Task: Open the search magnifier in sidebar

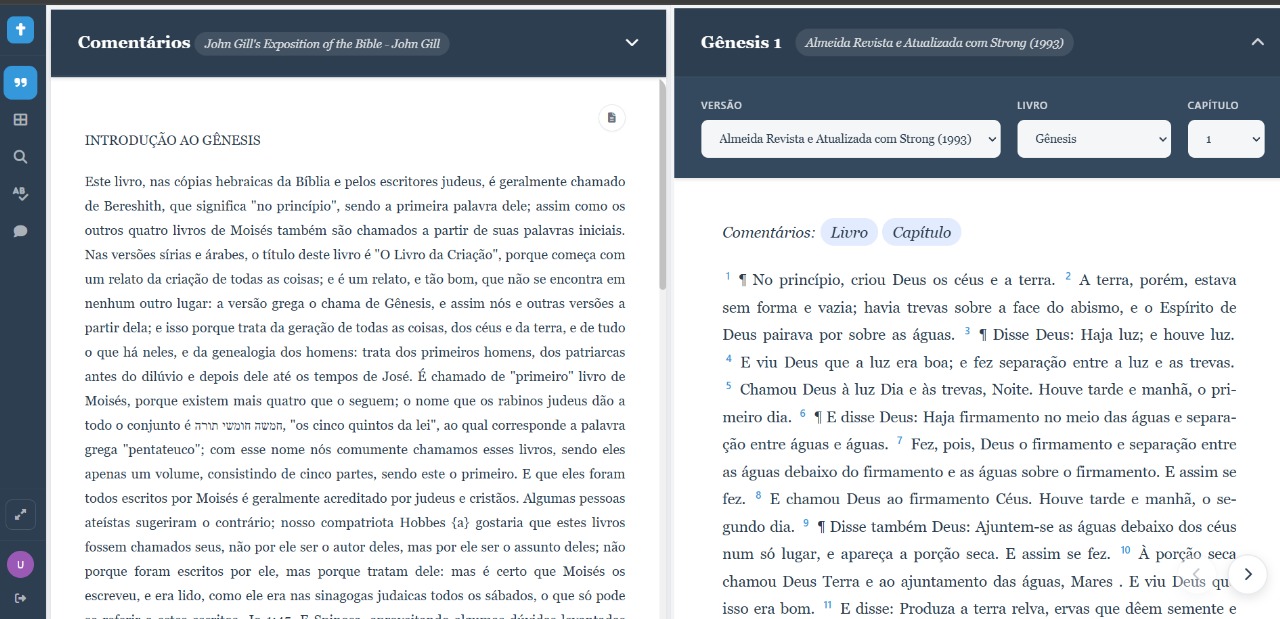Action: click(x=20, y=157)
